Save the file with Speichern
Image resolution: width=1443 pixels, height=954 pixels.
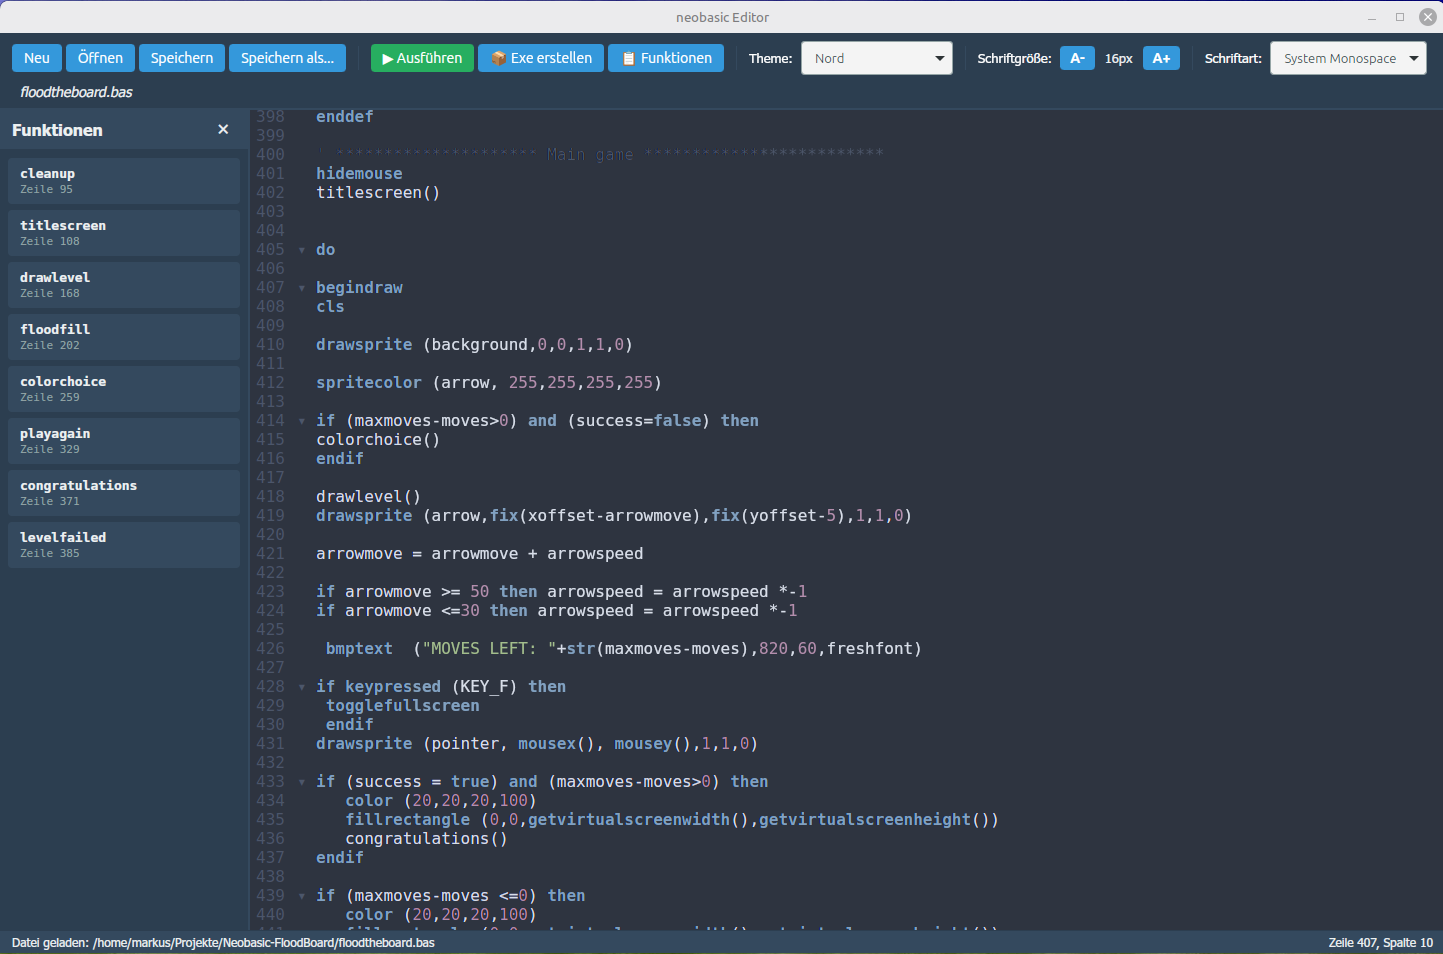coord(182,58)
